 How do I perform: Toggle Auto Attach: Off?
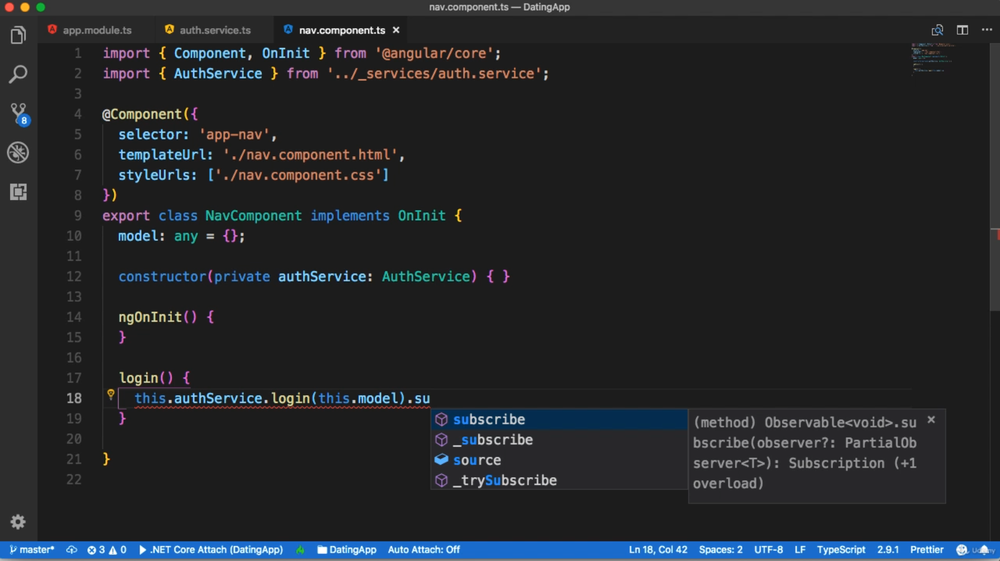pos(423,550)
